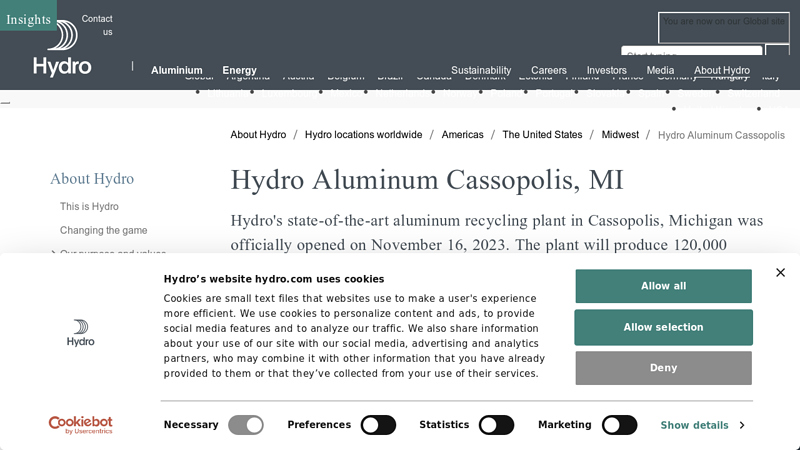The image size is (800, 450).
Task: Click the Allow all button
Action: point(663,286)
